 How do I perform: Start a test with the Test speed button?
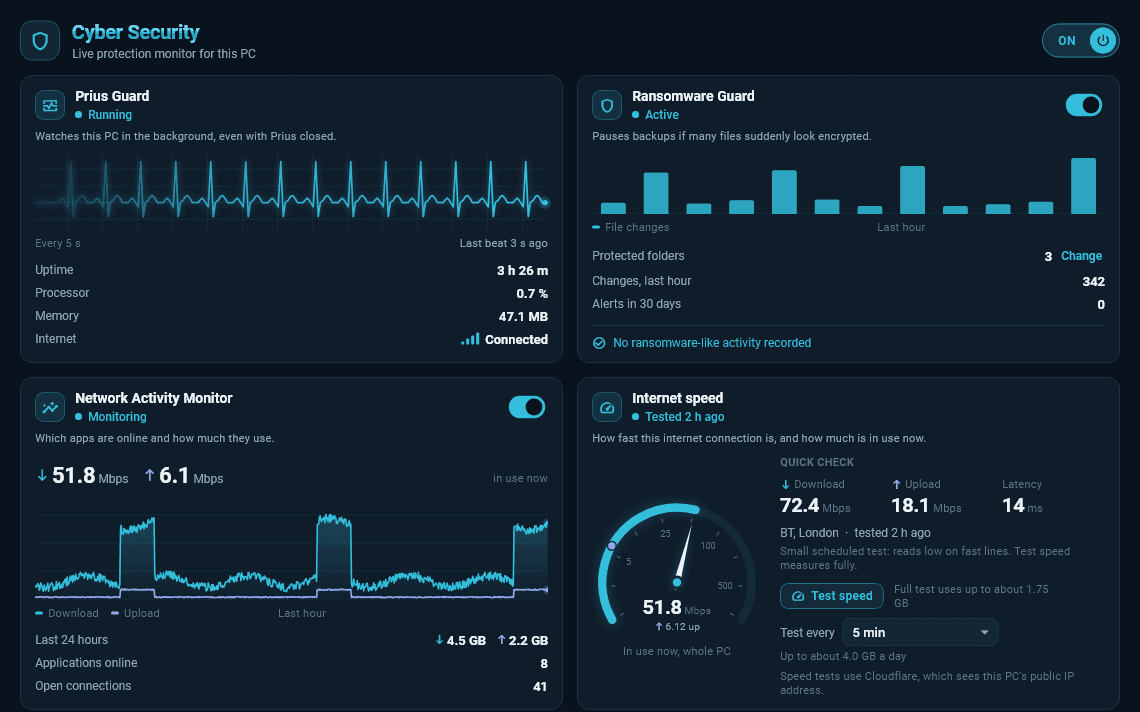pos(832,596)
